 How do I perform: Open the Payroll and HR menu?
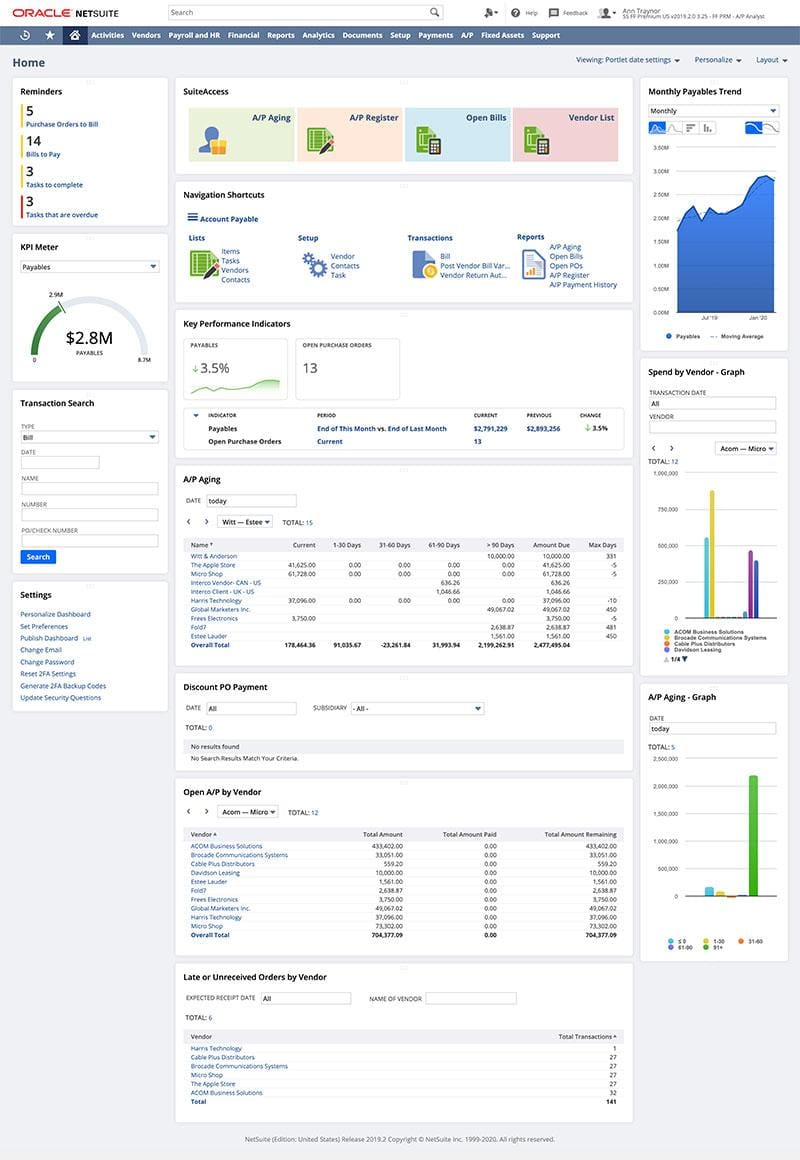tap(194, 35)
